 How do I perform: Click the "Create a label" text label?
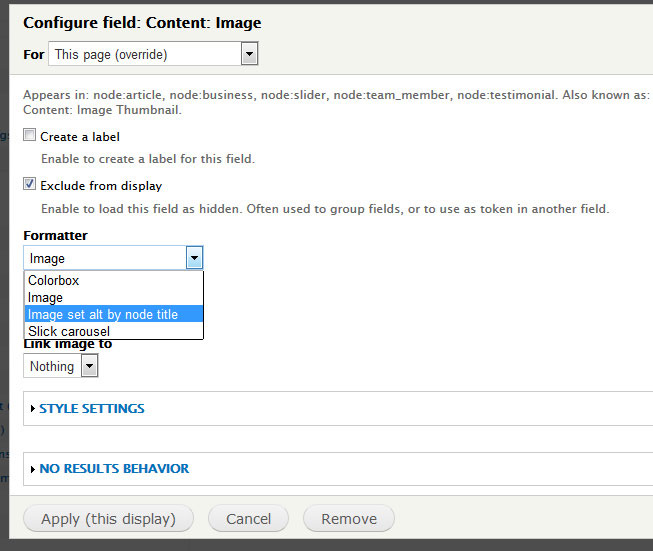pyautogui.click(x=80, y=136)
